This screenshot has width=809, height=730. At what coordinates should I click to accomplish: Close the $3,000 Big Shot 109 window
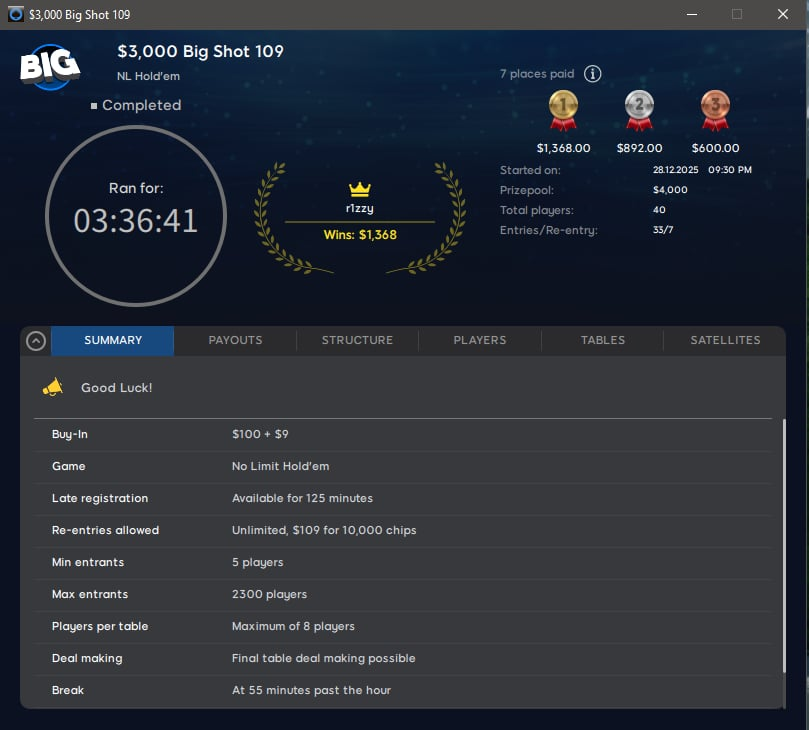coord(783,15)
